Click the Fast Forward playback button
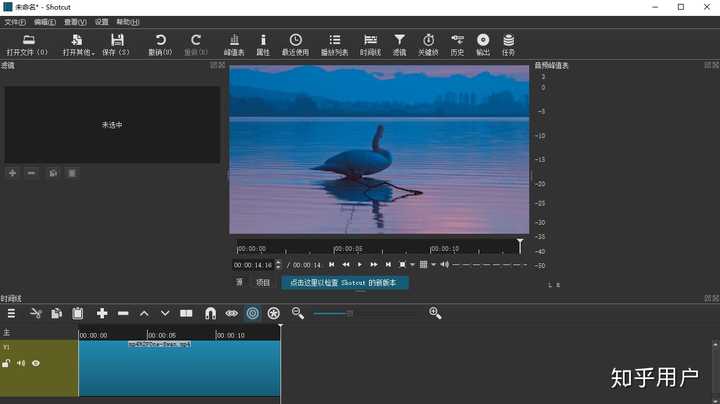The height and width of the screenshot is (404, 720). 374,264
